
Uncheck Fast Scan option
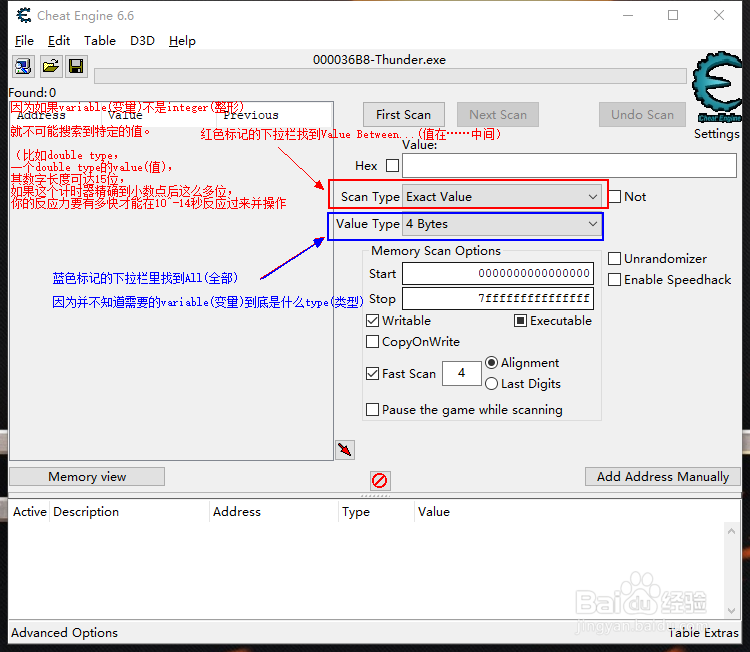coord(372,373)
